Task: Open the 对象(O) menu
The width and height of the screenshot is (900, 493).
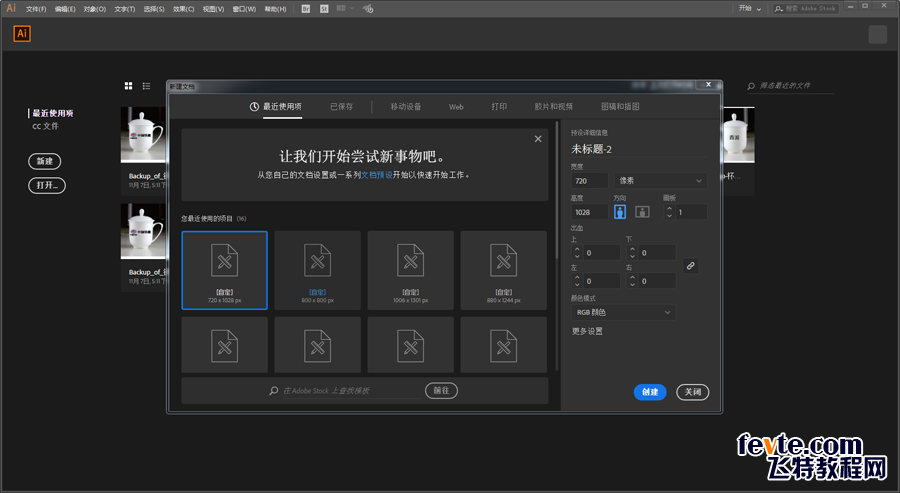Action: point(95,9)
